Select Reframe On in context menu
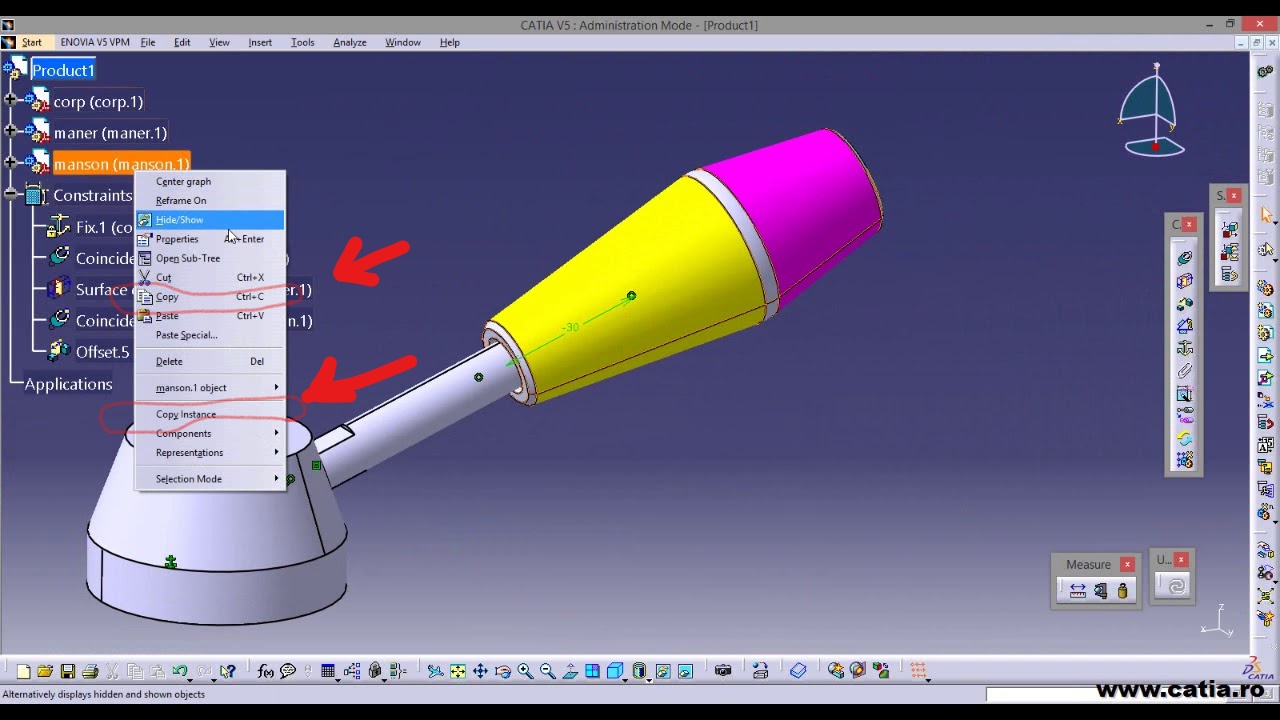 [x=210, y=201]
